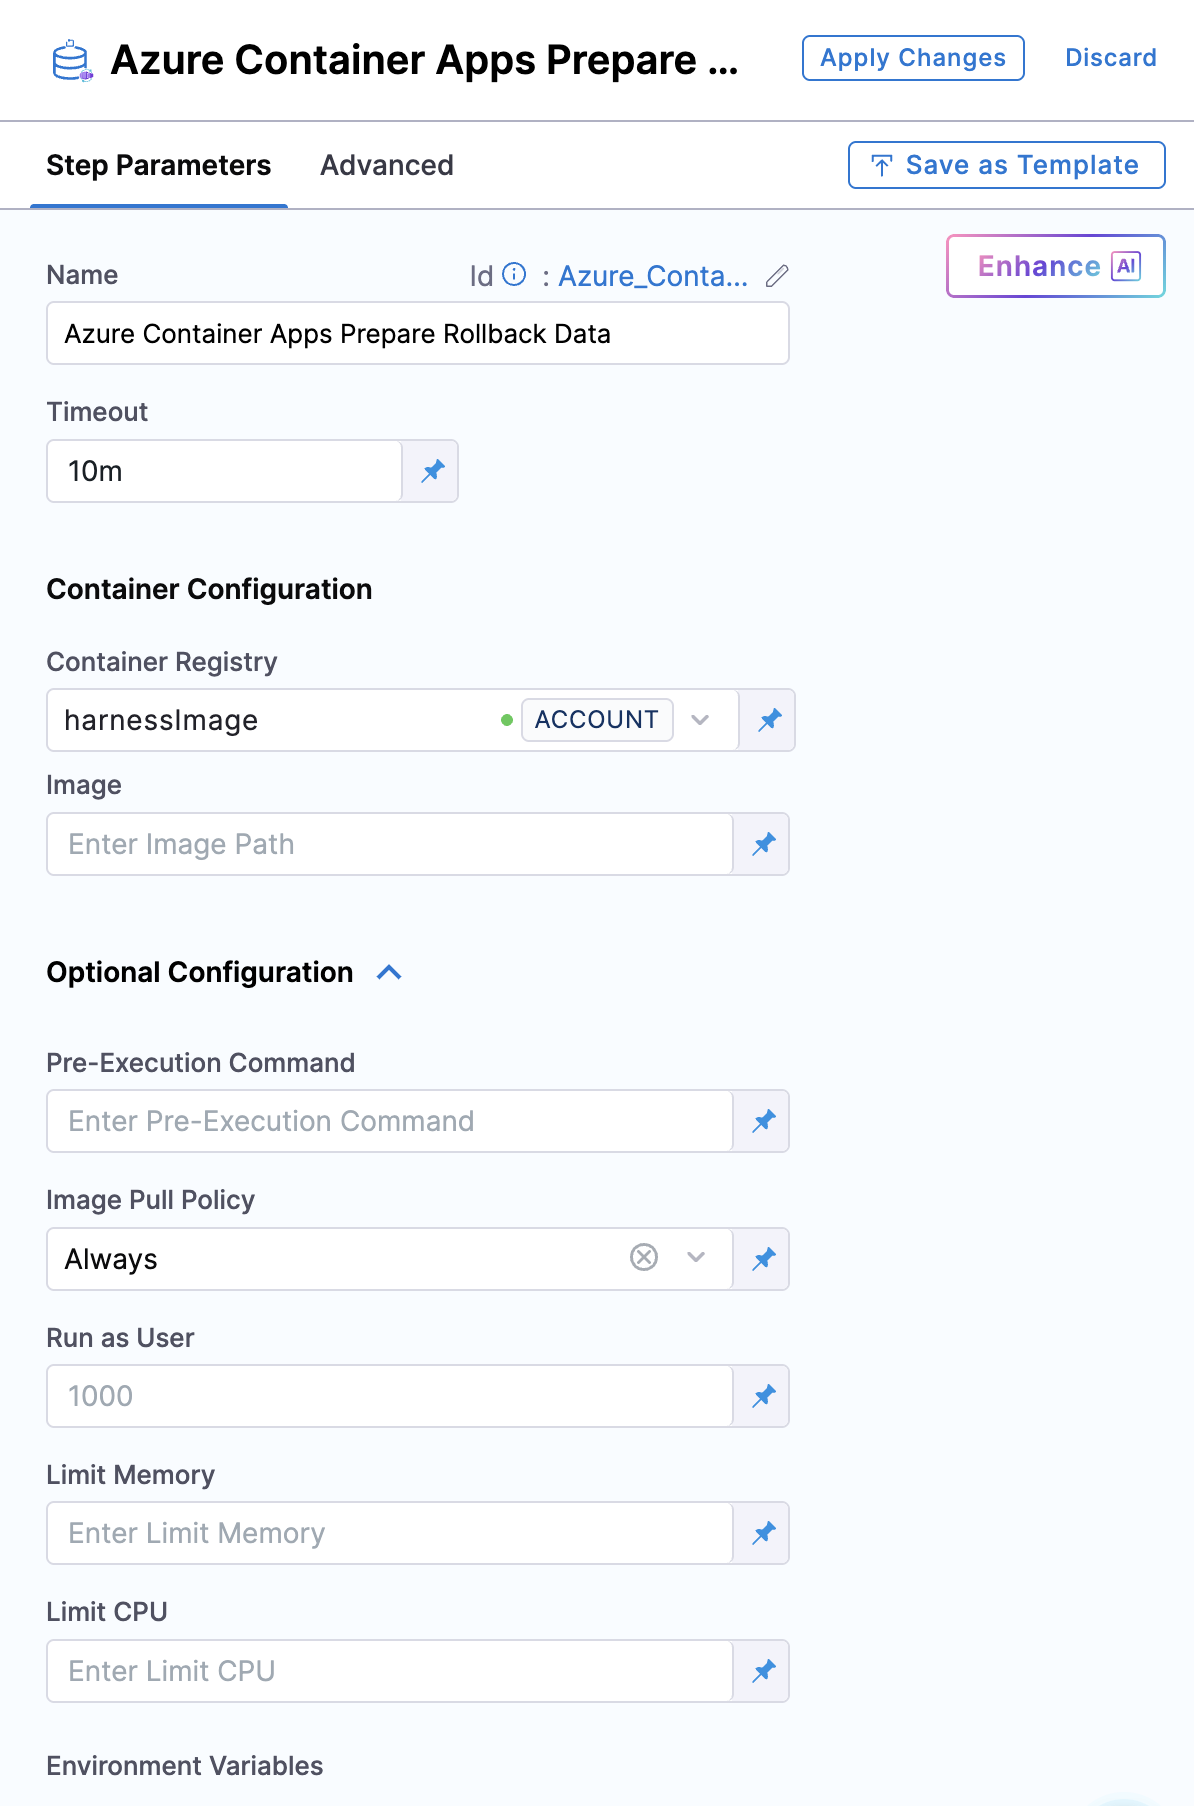Click the Save as Template button
This screenshot has width=1194, height=1806.
(1006, 165)
